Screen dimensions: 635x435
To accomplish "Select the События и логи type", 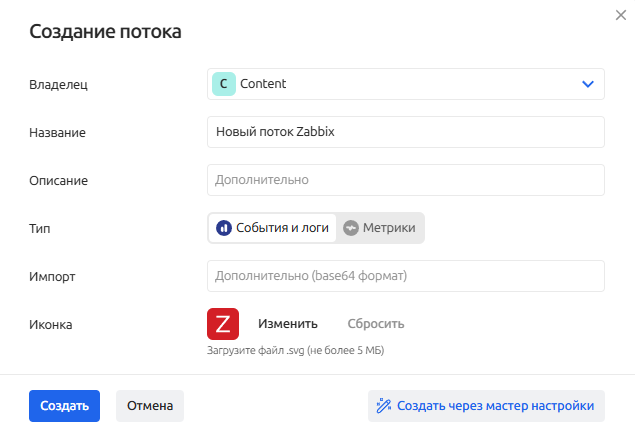I will [273, 228].
